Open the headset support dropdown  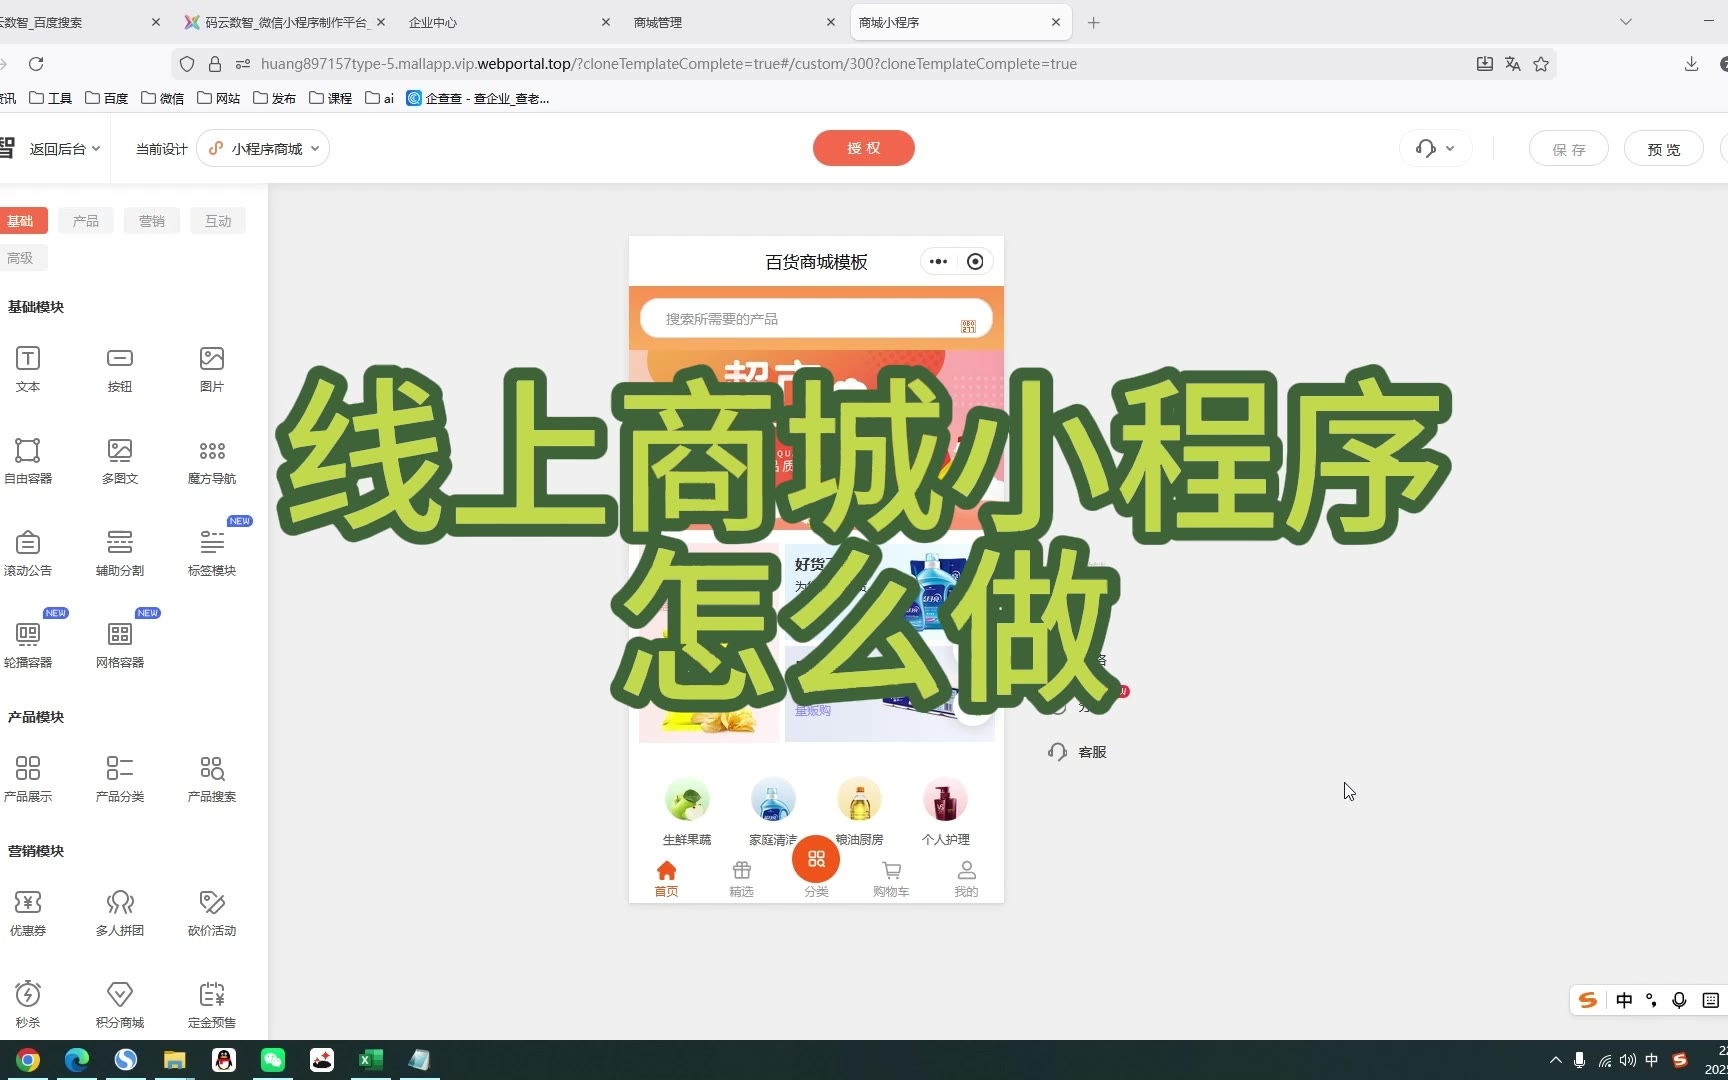[x=1435, y=149]
